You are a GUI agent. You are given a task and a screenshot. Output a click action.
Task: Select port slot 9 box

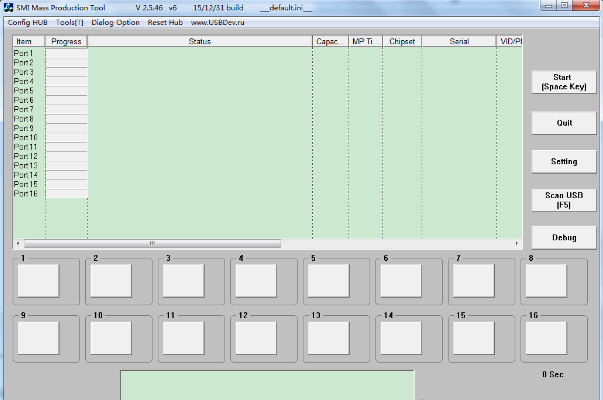tap(40, 338)
